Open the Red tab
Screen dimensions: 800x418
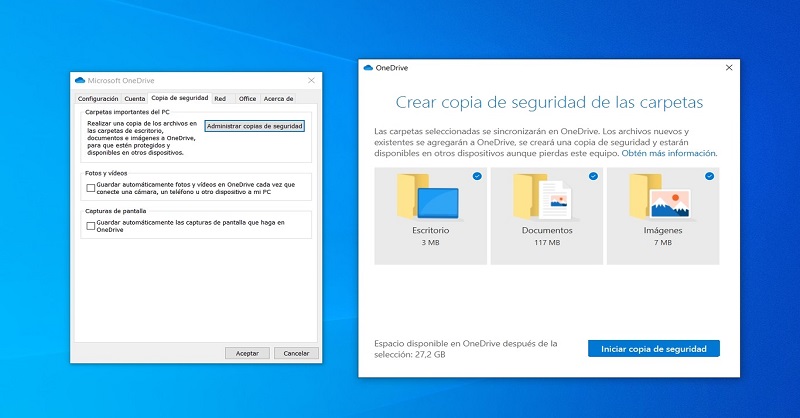(220, 99)
